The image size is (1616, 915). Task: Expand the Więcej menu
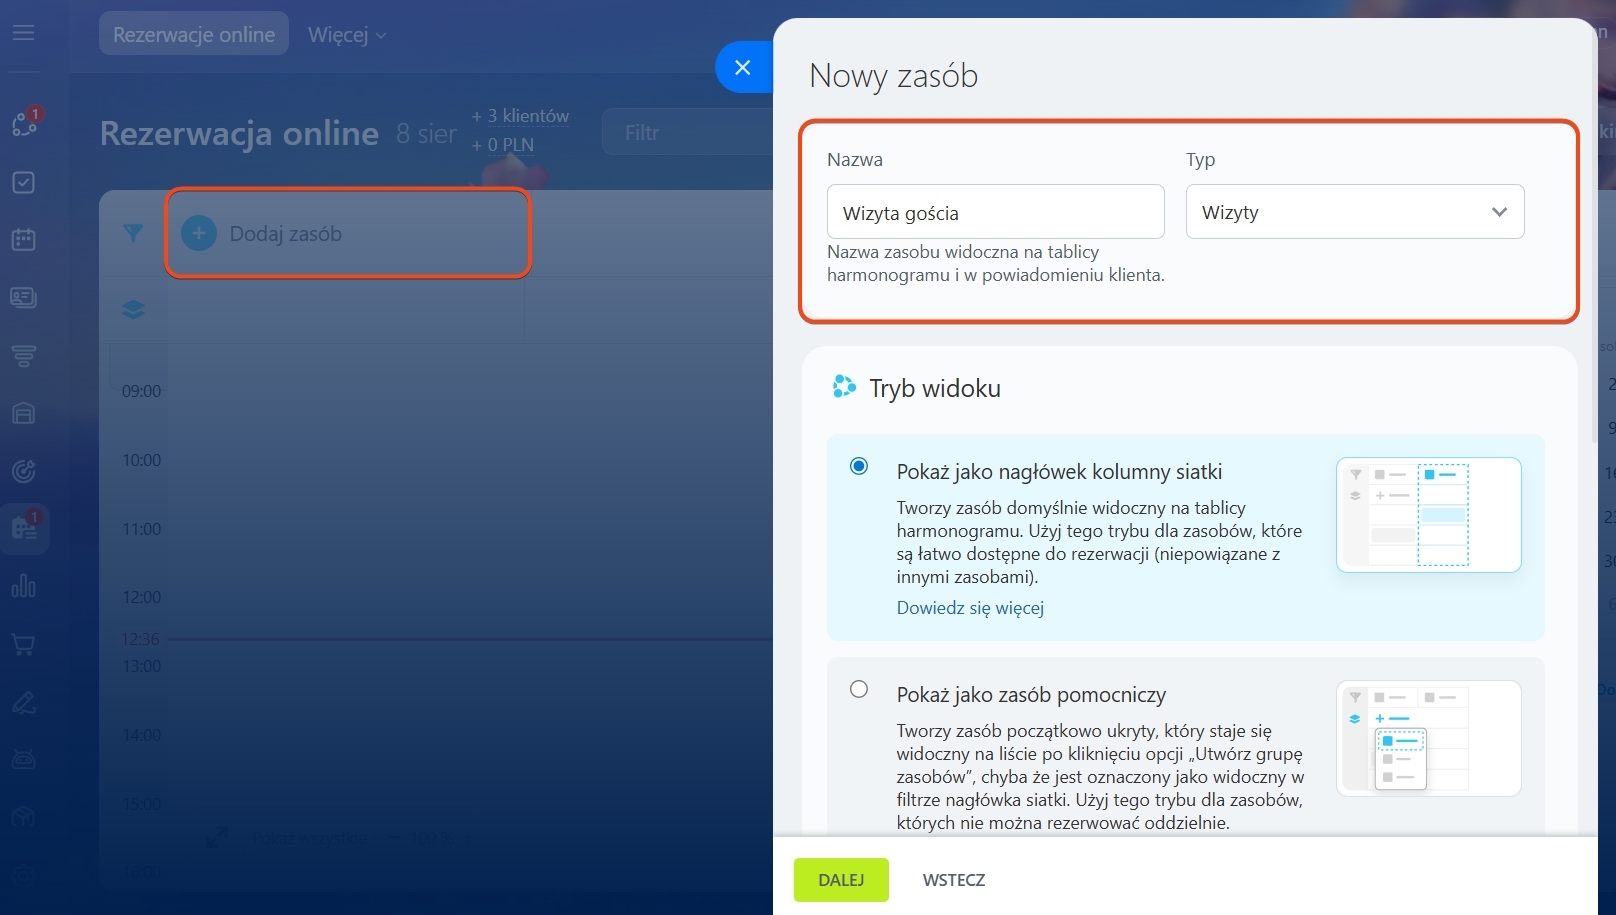pyautogui.click(x=346, y=34)
